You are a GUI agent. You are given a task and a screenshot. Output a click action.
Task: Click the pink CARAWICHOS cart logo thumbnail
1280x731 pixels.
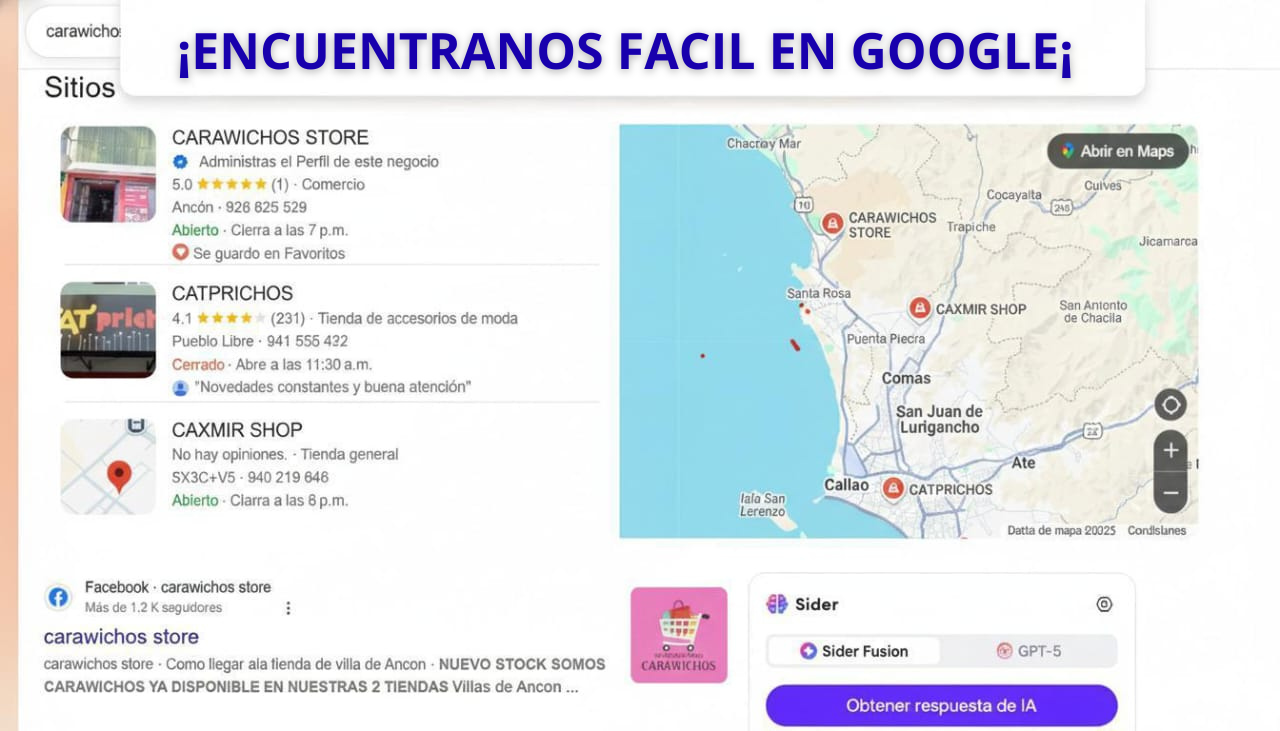(681, 634)
